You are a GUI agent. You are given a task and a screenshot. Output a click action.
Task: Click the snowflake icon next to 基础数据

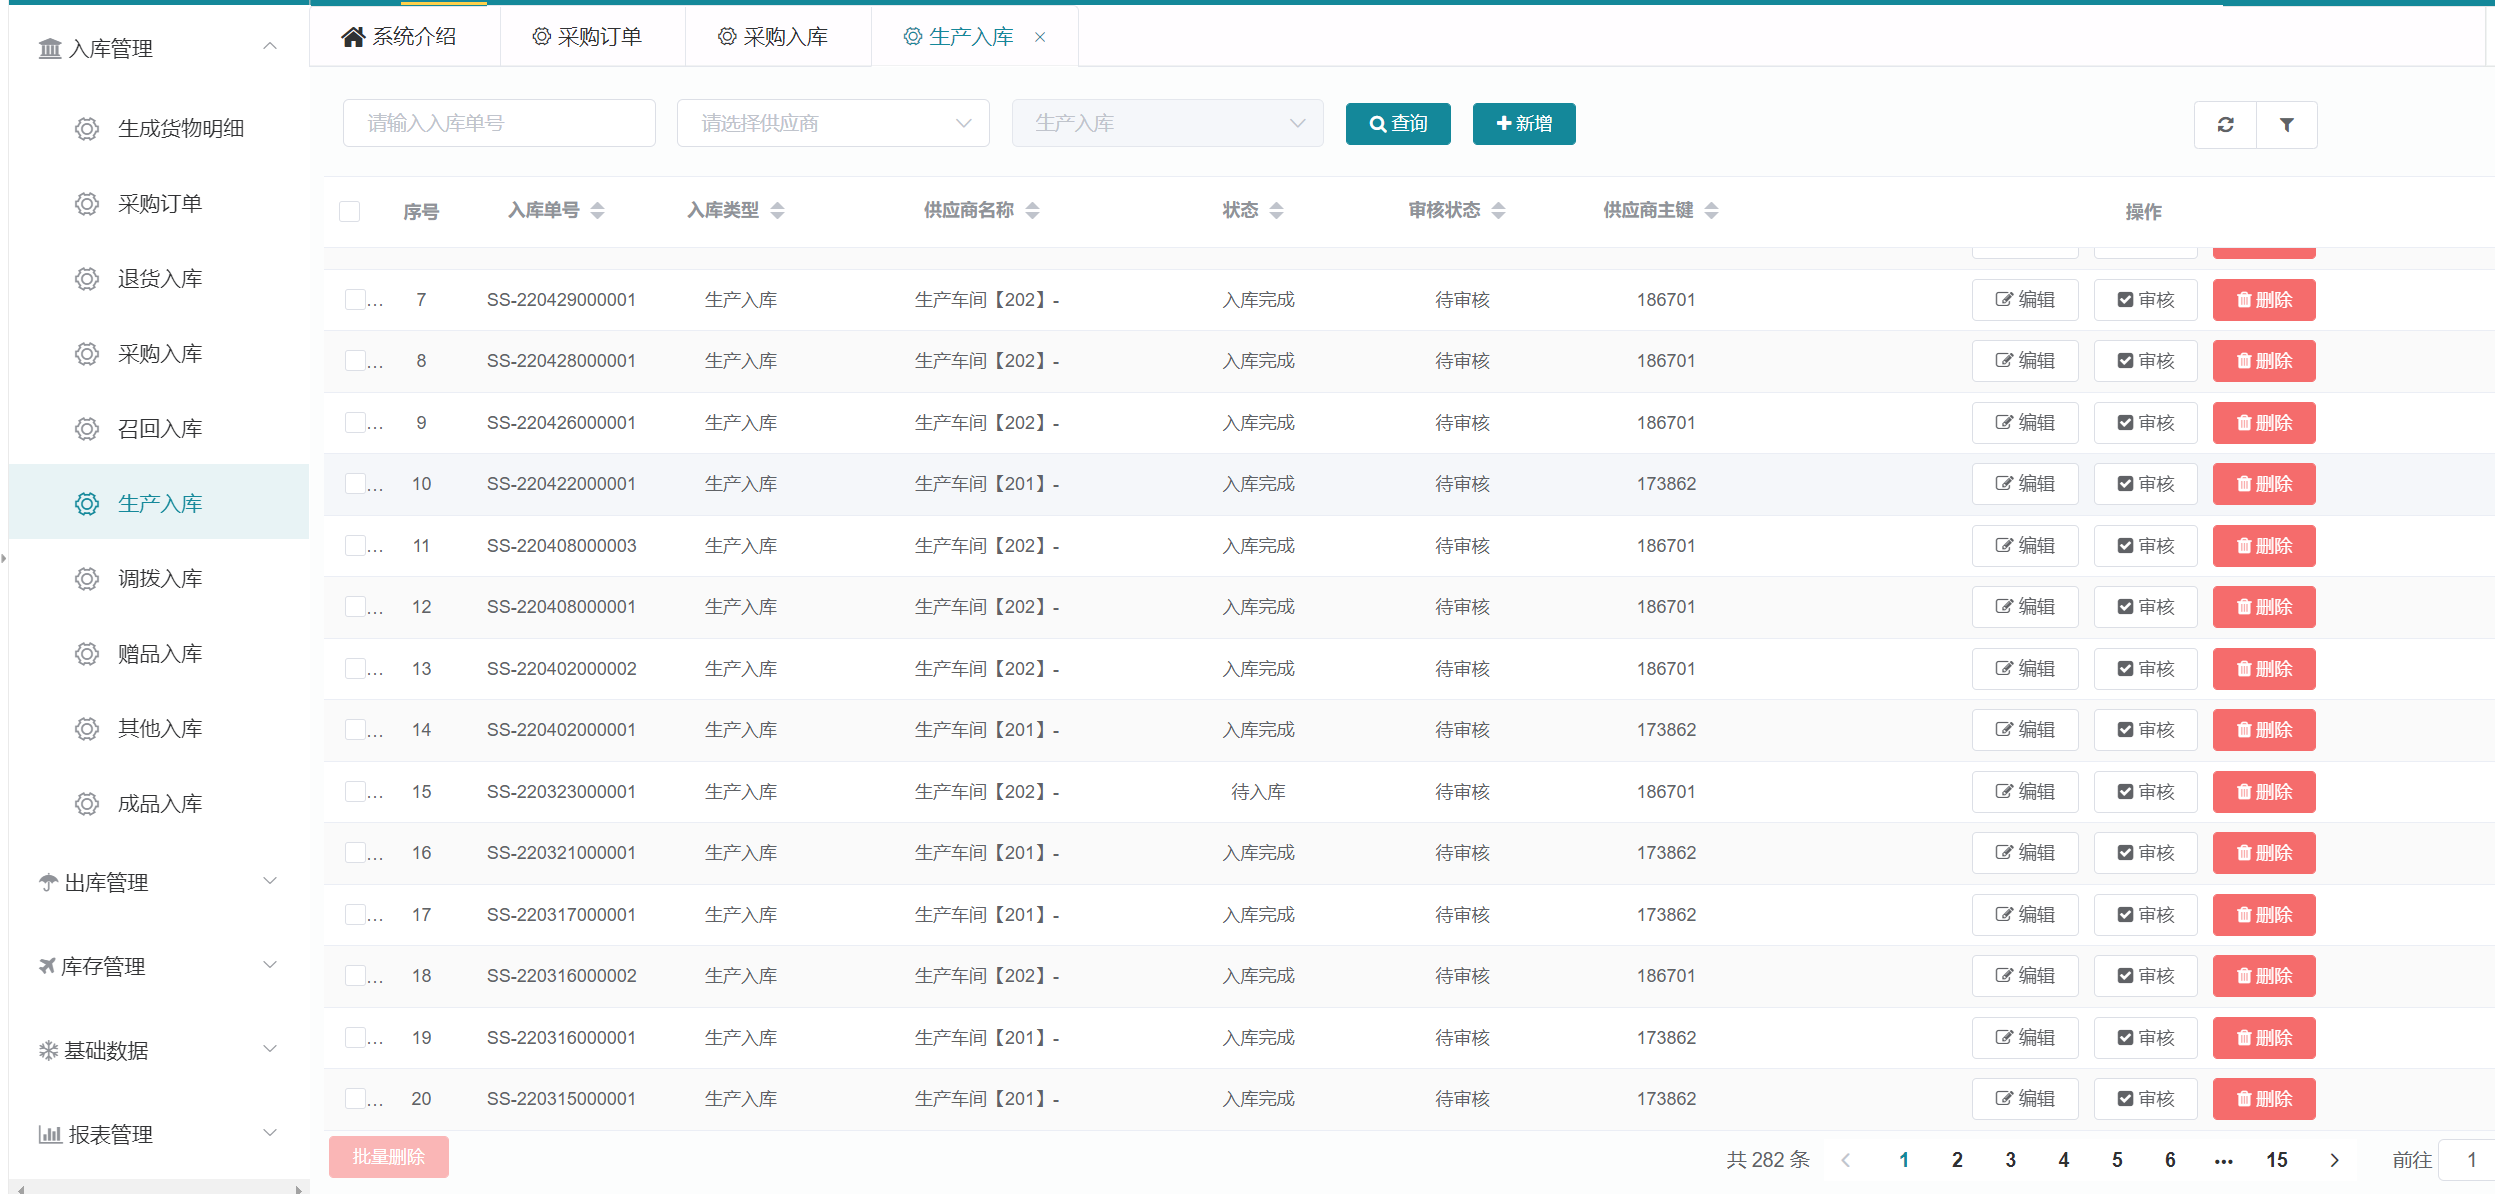48,1050
